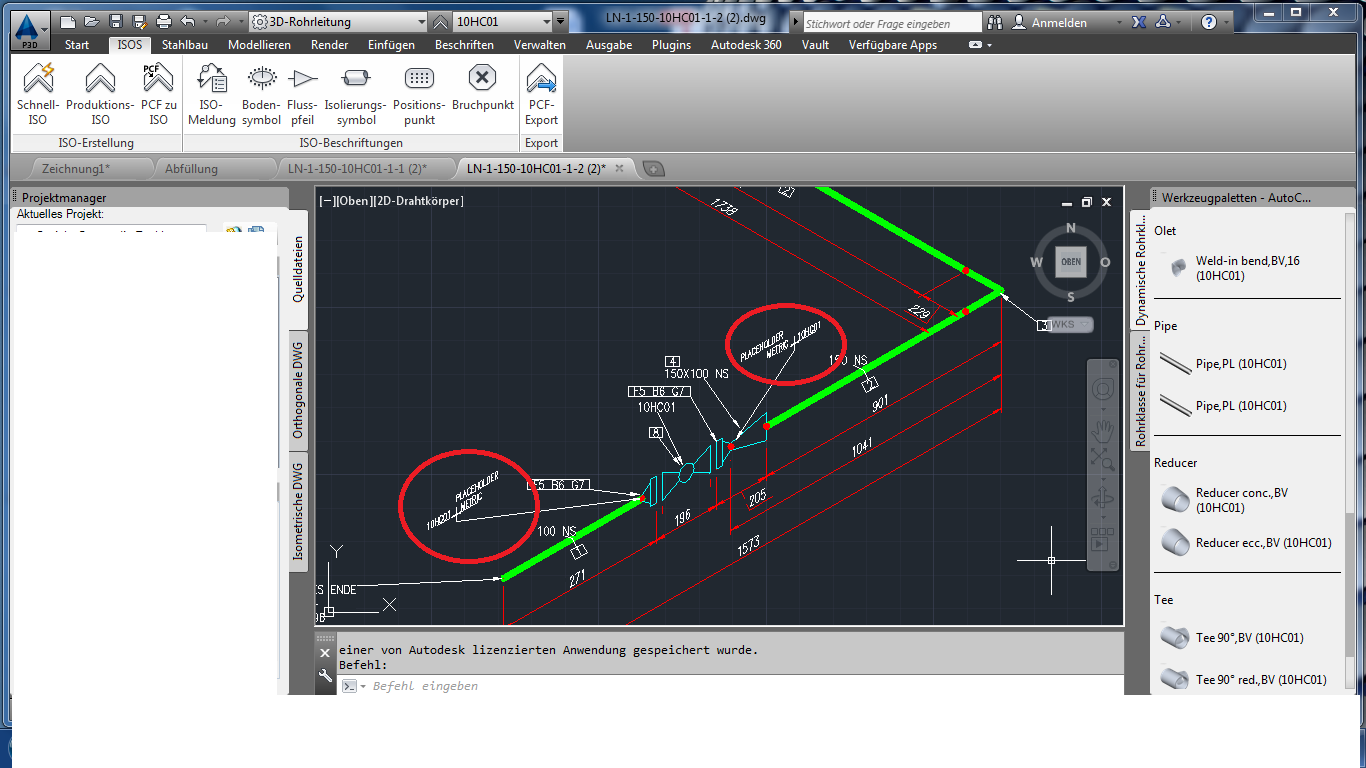1366x768 pixels.
Task: Select Reducer ecc.,BV (10HC01) palette item
Action: 1247,543
